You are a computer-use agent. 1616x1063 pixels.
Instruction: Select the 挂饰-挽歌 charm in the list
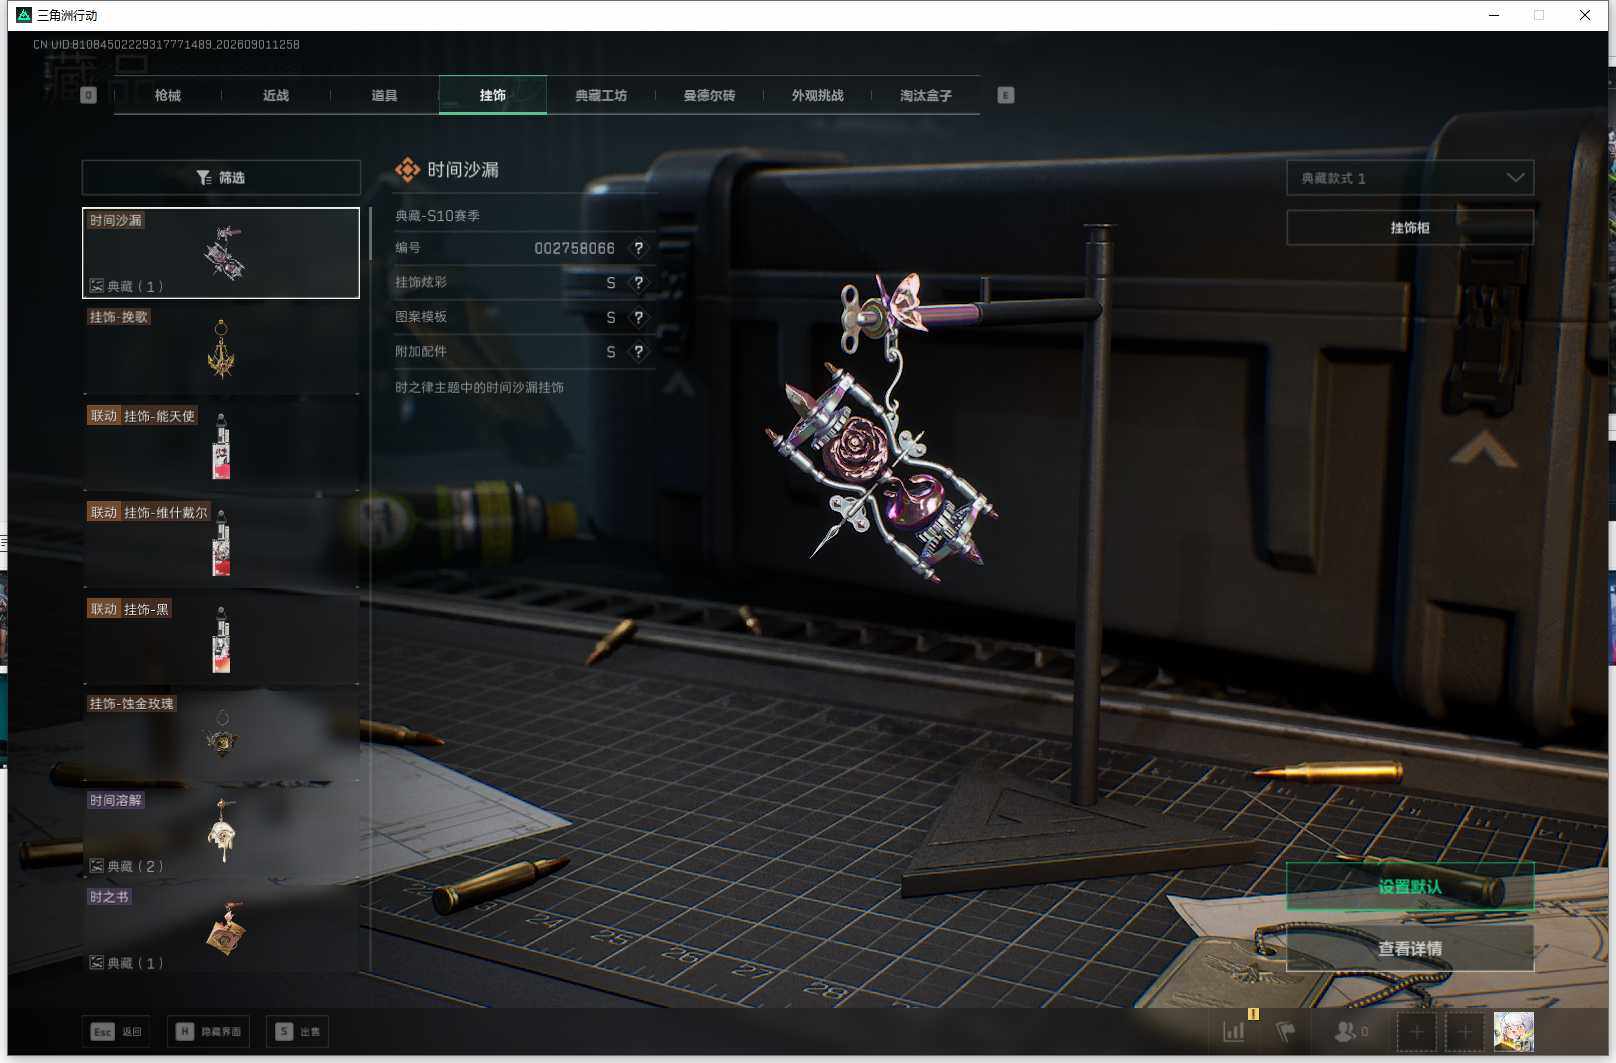pos(221,350)
